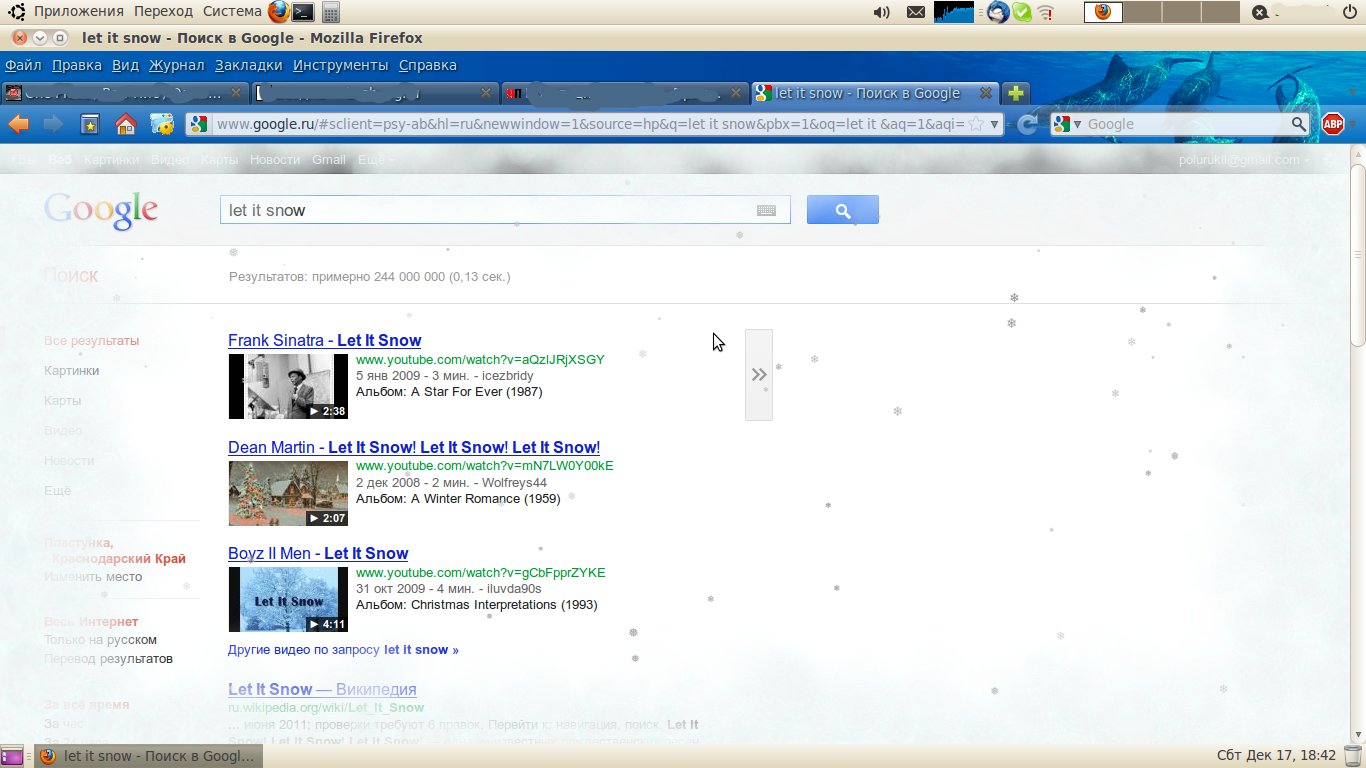Open the Инструменты menu
This screenshot has width=1366, height=768.
point(341,65)
